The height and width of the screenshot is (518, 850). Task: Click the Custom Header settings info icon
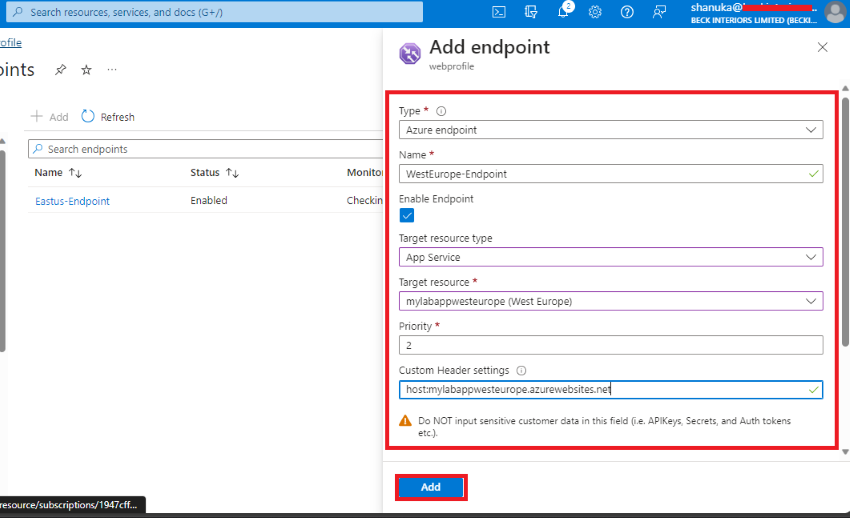click(521, 371)
